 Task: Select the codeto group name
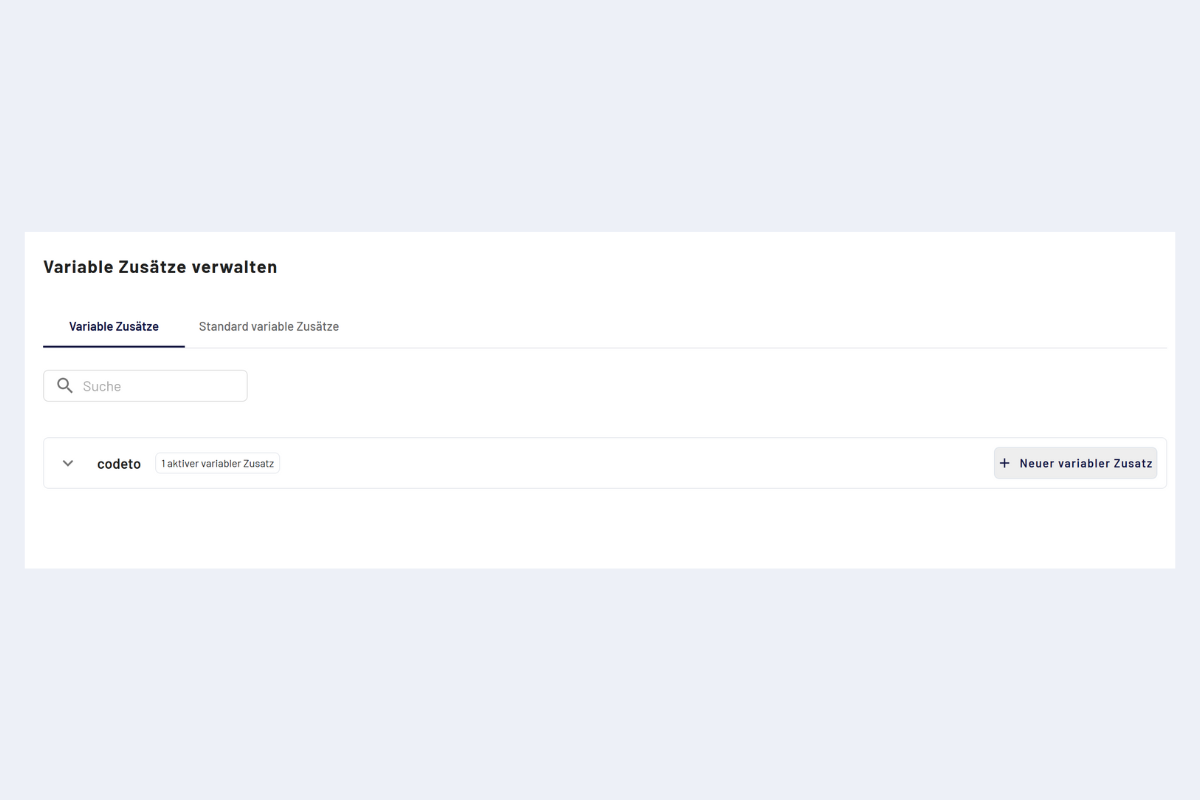tap(119, 464)
